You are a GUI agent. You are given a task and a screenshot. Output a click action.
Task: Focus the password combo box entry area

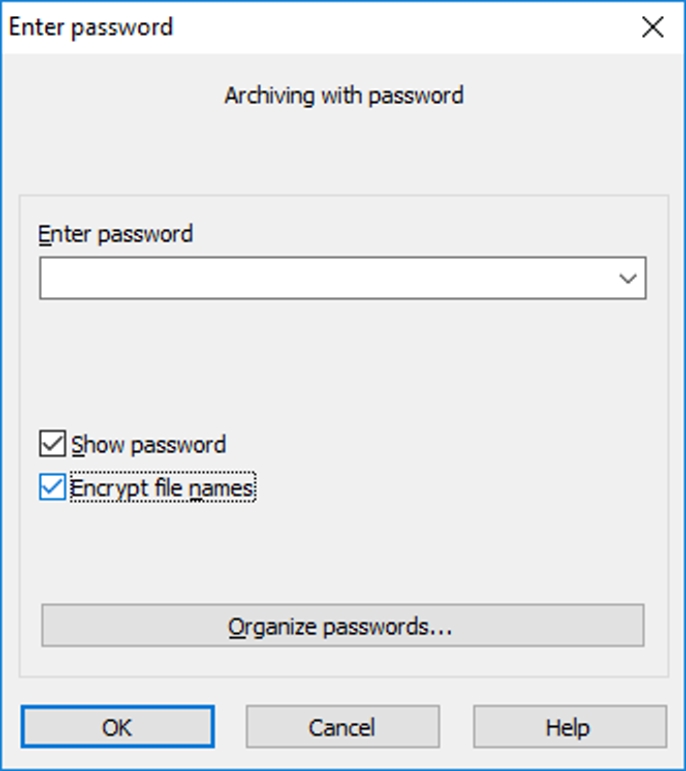point(325,278)
